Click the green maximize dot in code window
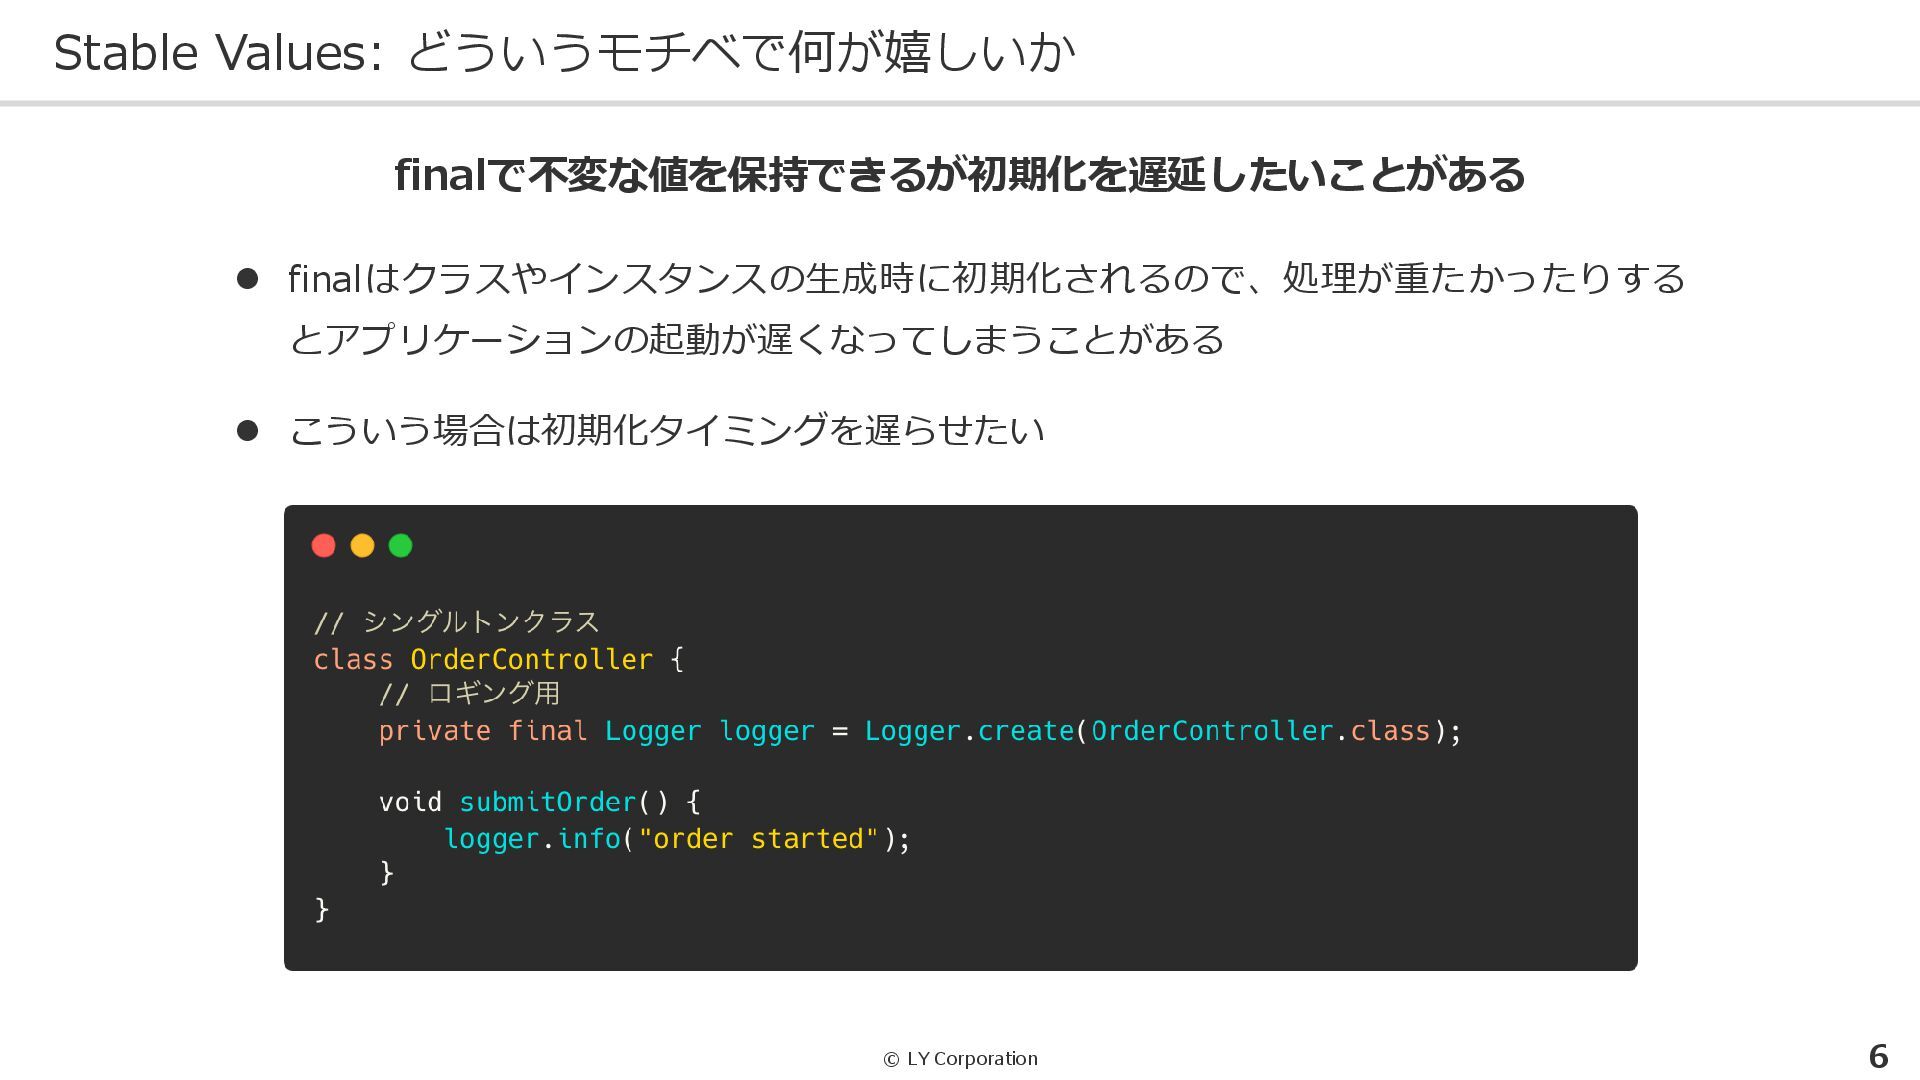 tap(400, 545)
